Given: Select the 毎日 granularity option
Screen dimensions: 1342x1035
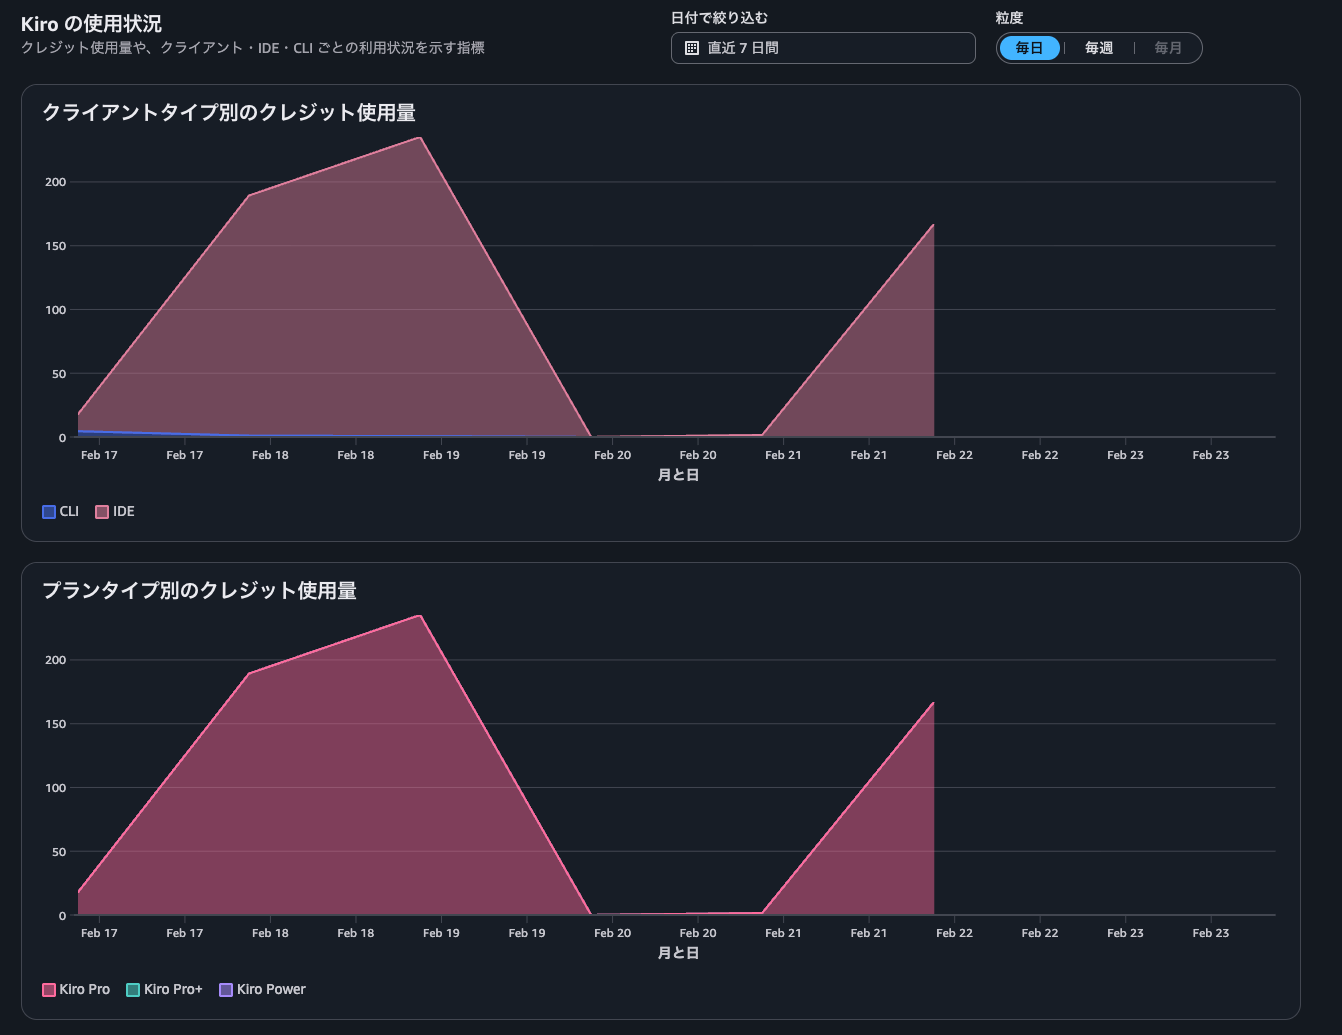Looking at the screenshot, I should click(1029, 48).
